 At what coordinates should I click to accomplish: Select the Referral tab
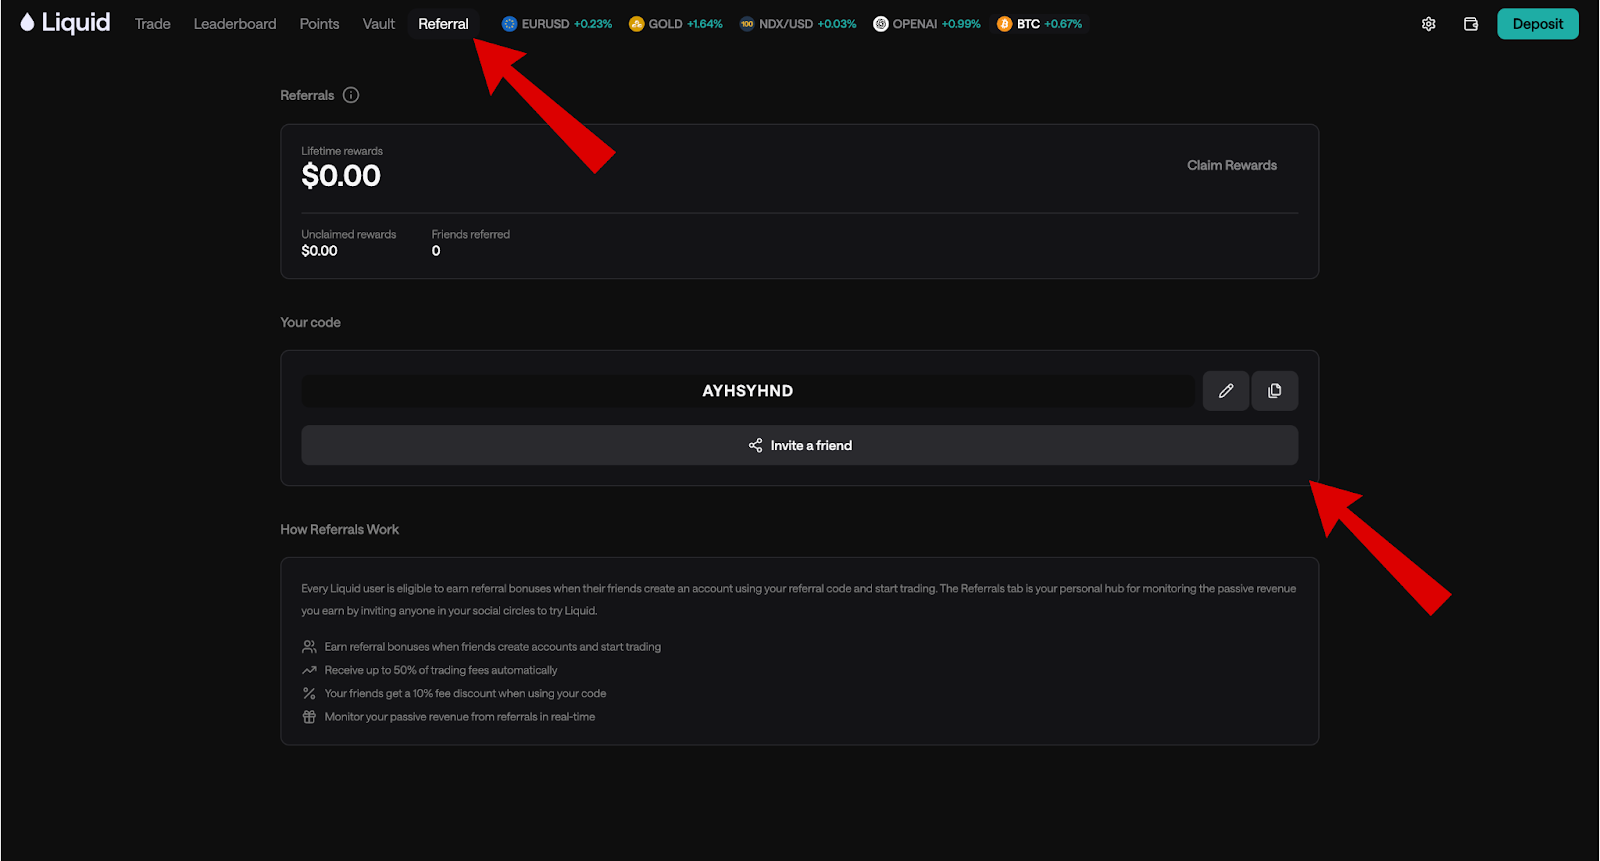tap(443, 24)
